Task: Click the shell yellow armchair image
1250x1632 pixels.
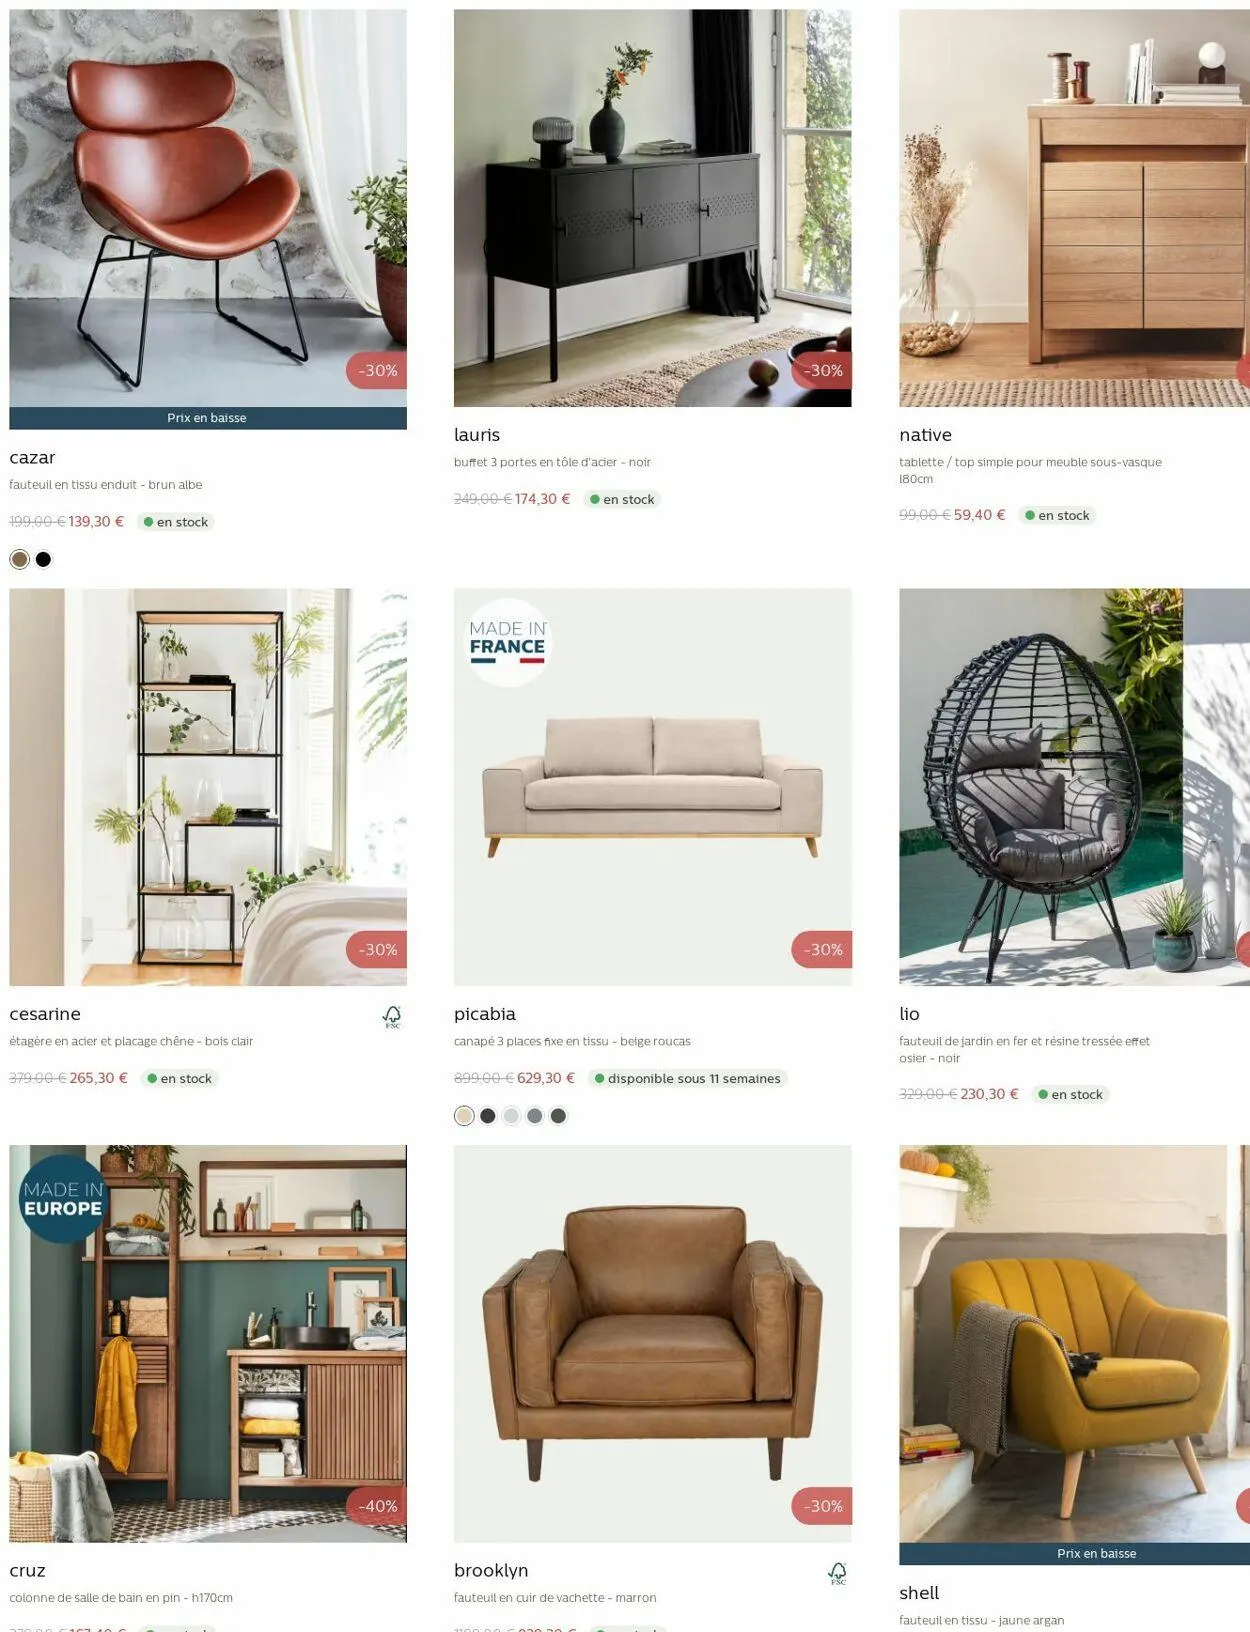Action: tap(1074, 1343)
